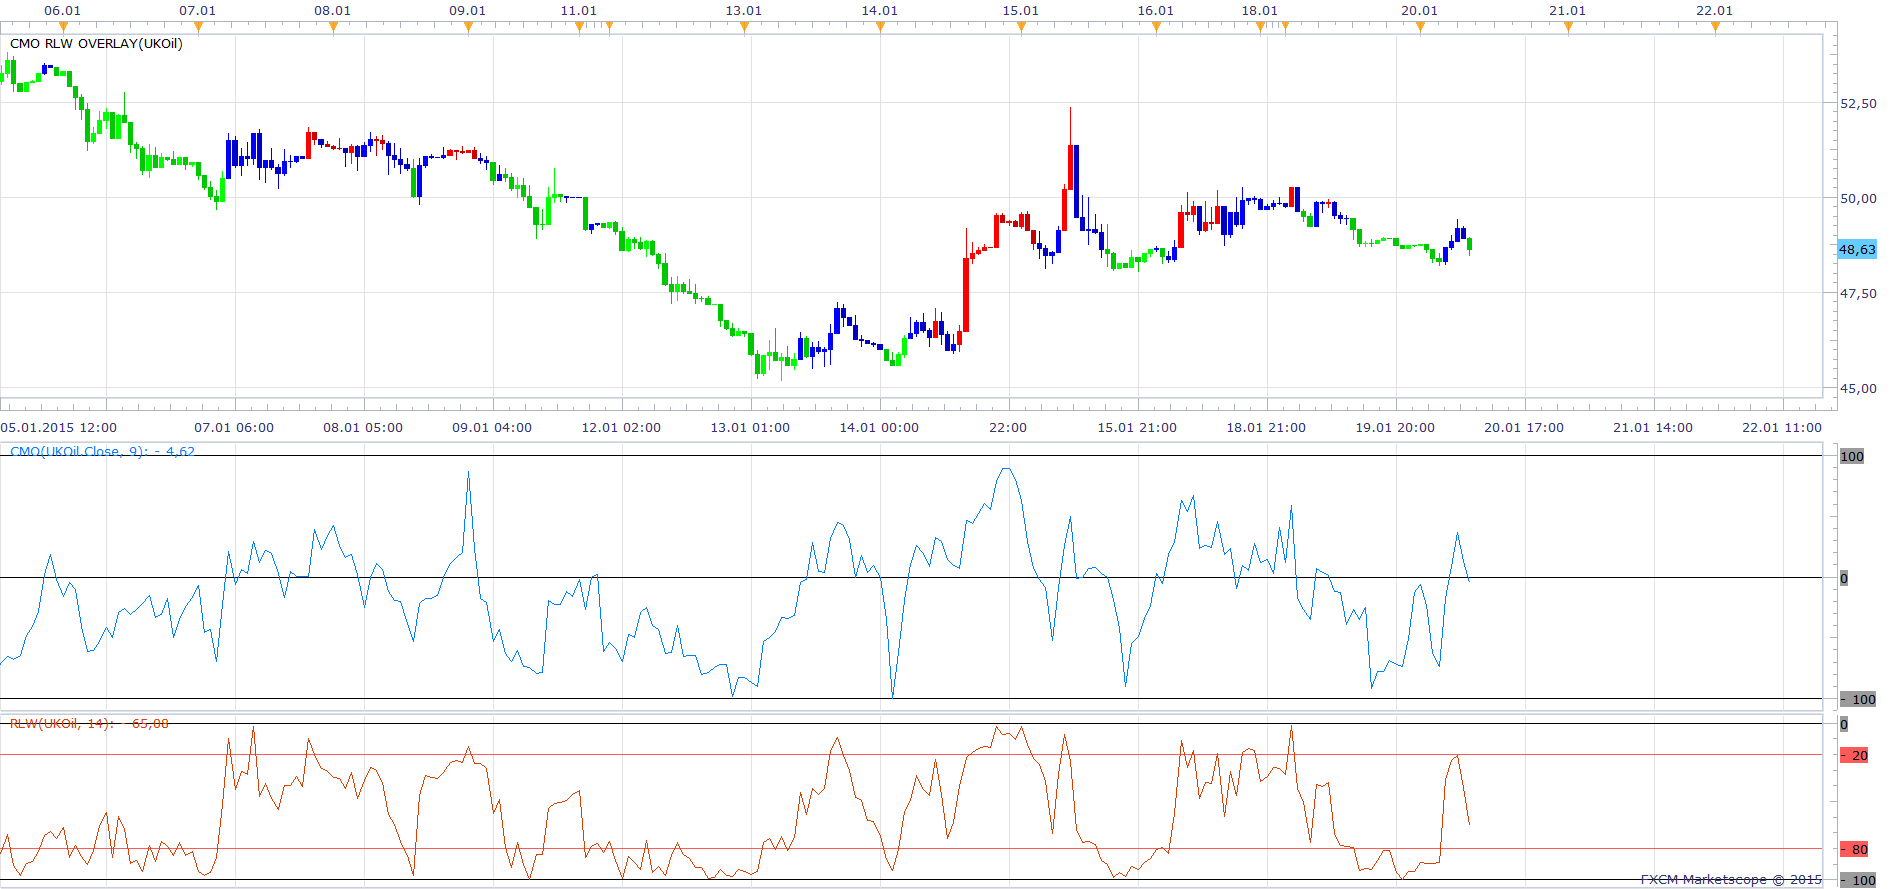This screenshot has width=1903, height=889.
Task: Click the 22.01 11:00 time label
Action: [x=1782, y=427]
